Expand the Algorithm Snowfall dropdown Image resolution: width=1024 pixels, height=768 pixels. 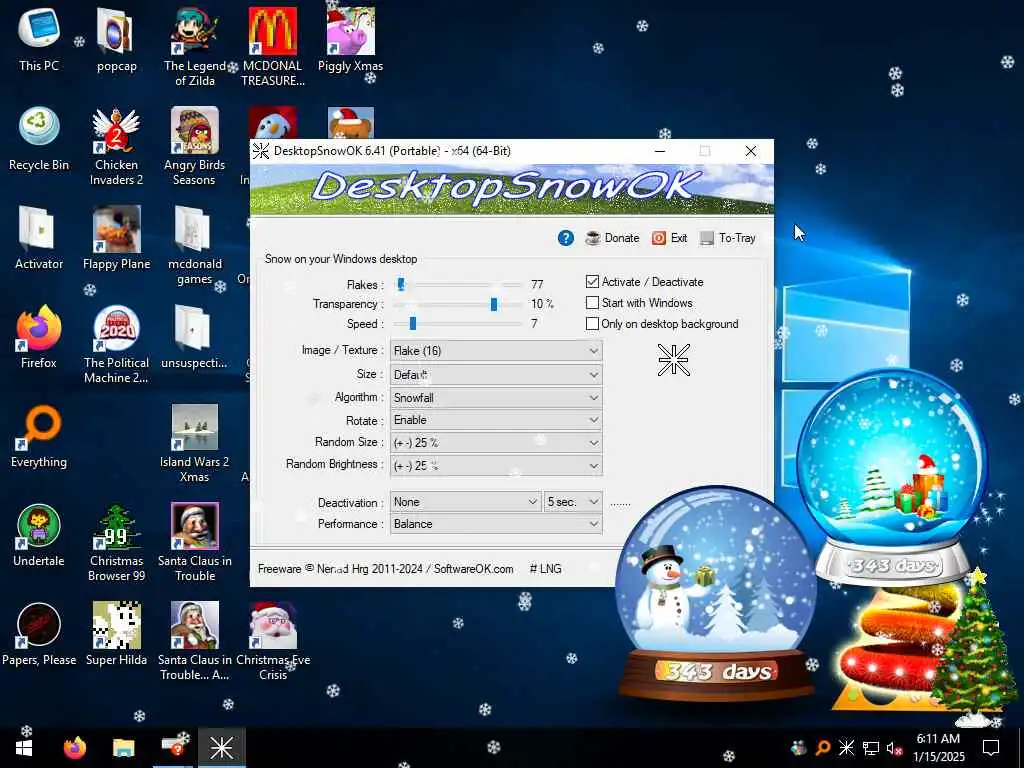click(496, 397)
